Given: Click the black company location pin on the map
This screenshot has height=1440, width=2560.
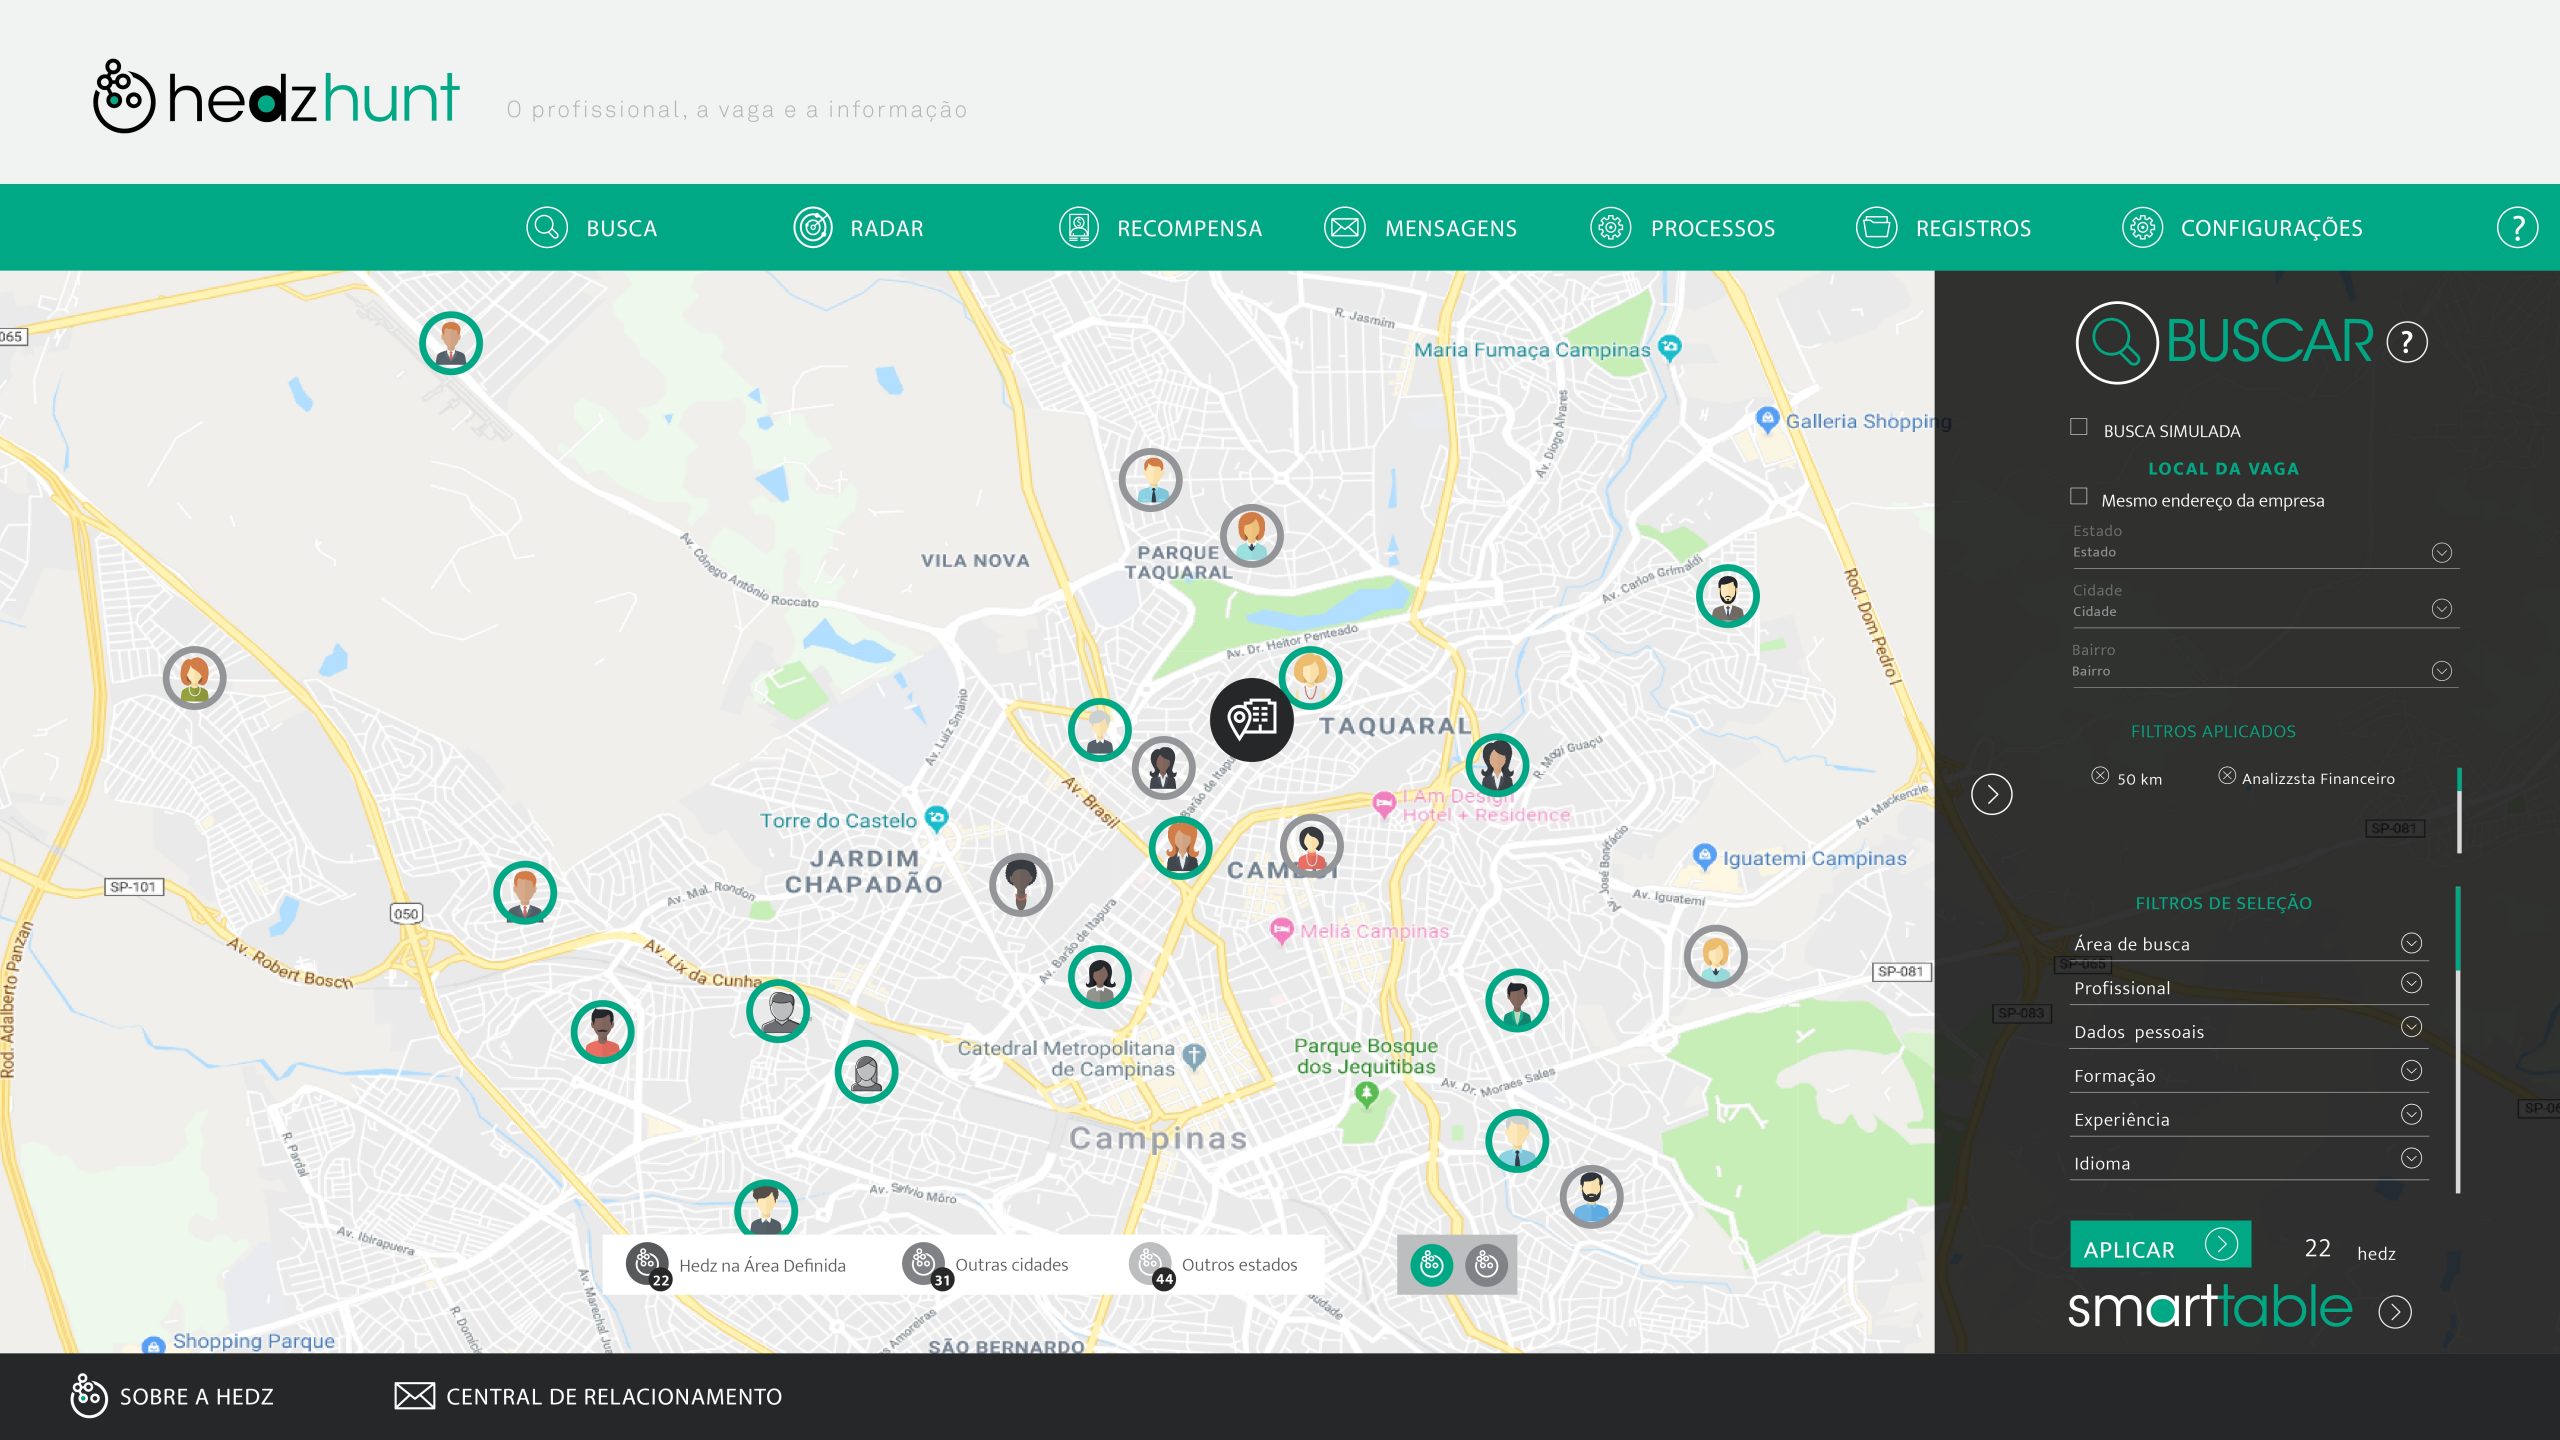Looking at the screenshot, I should coord(1250,719).
